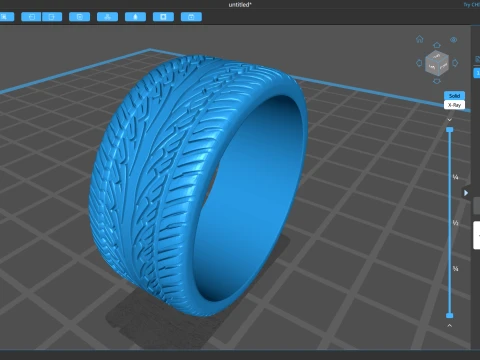Click the top handle of the layer slider

click(450, 129)
